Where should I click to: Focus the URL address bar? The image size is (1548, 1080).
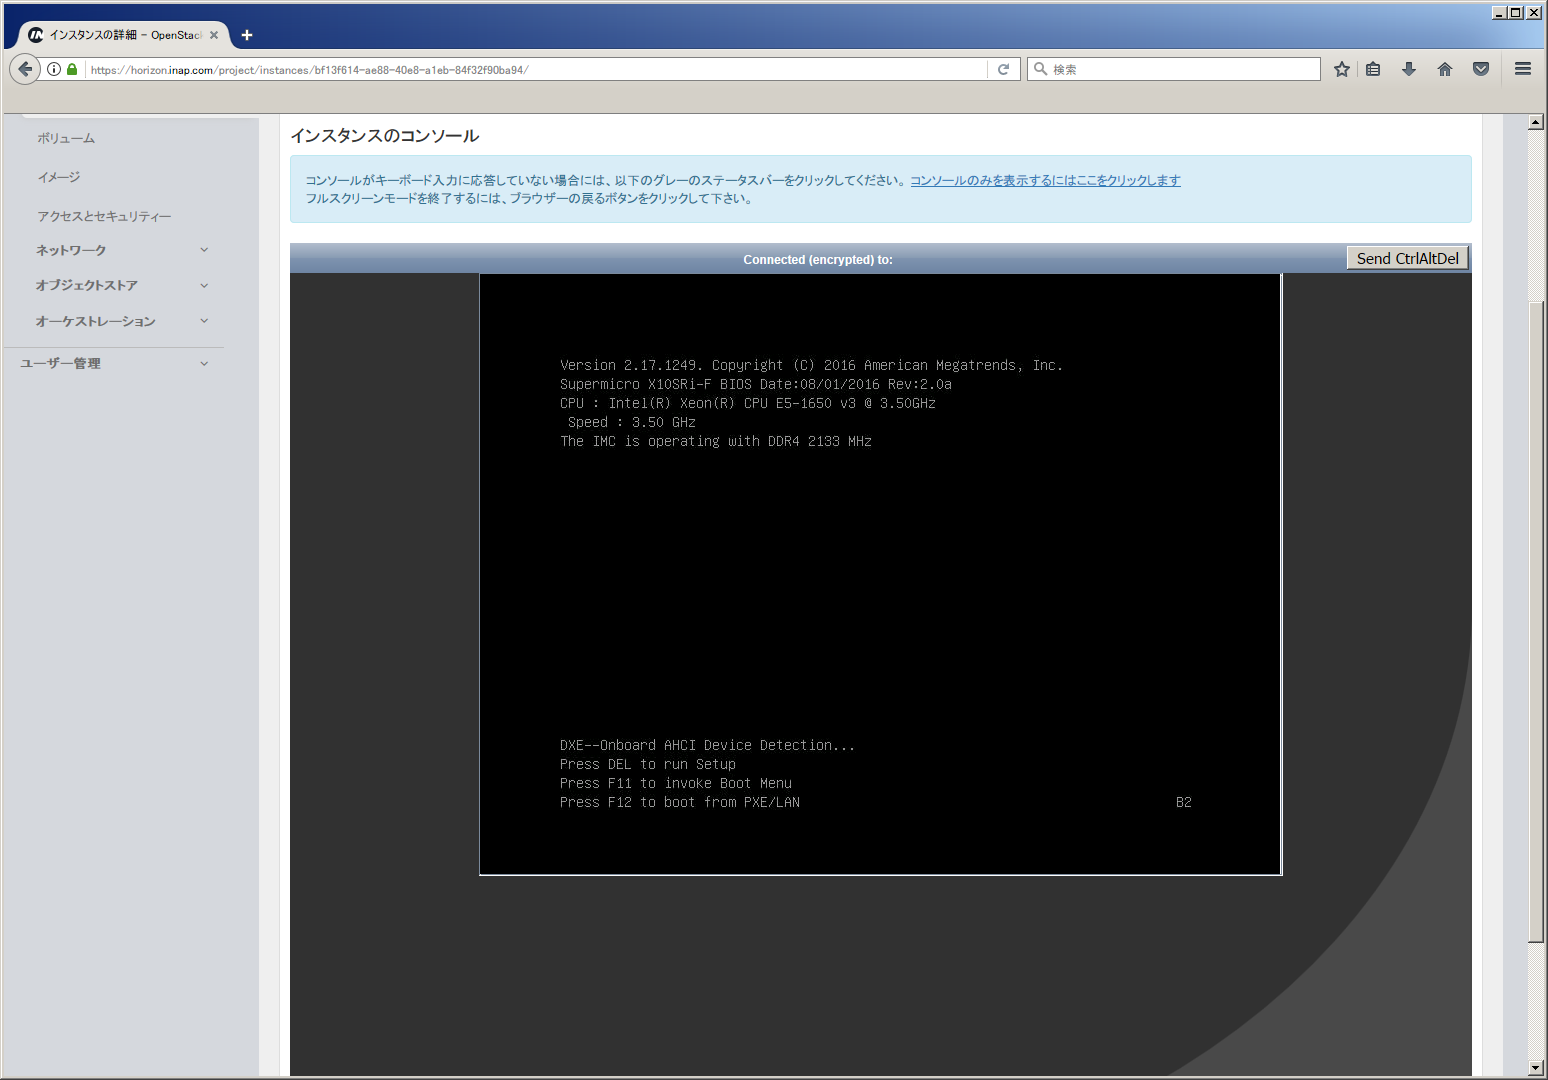(537, 70)
